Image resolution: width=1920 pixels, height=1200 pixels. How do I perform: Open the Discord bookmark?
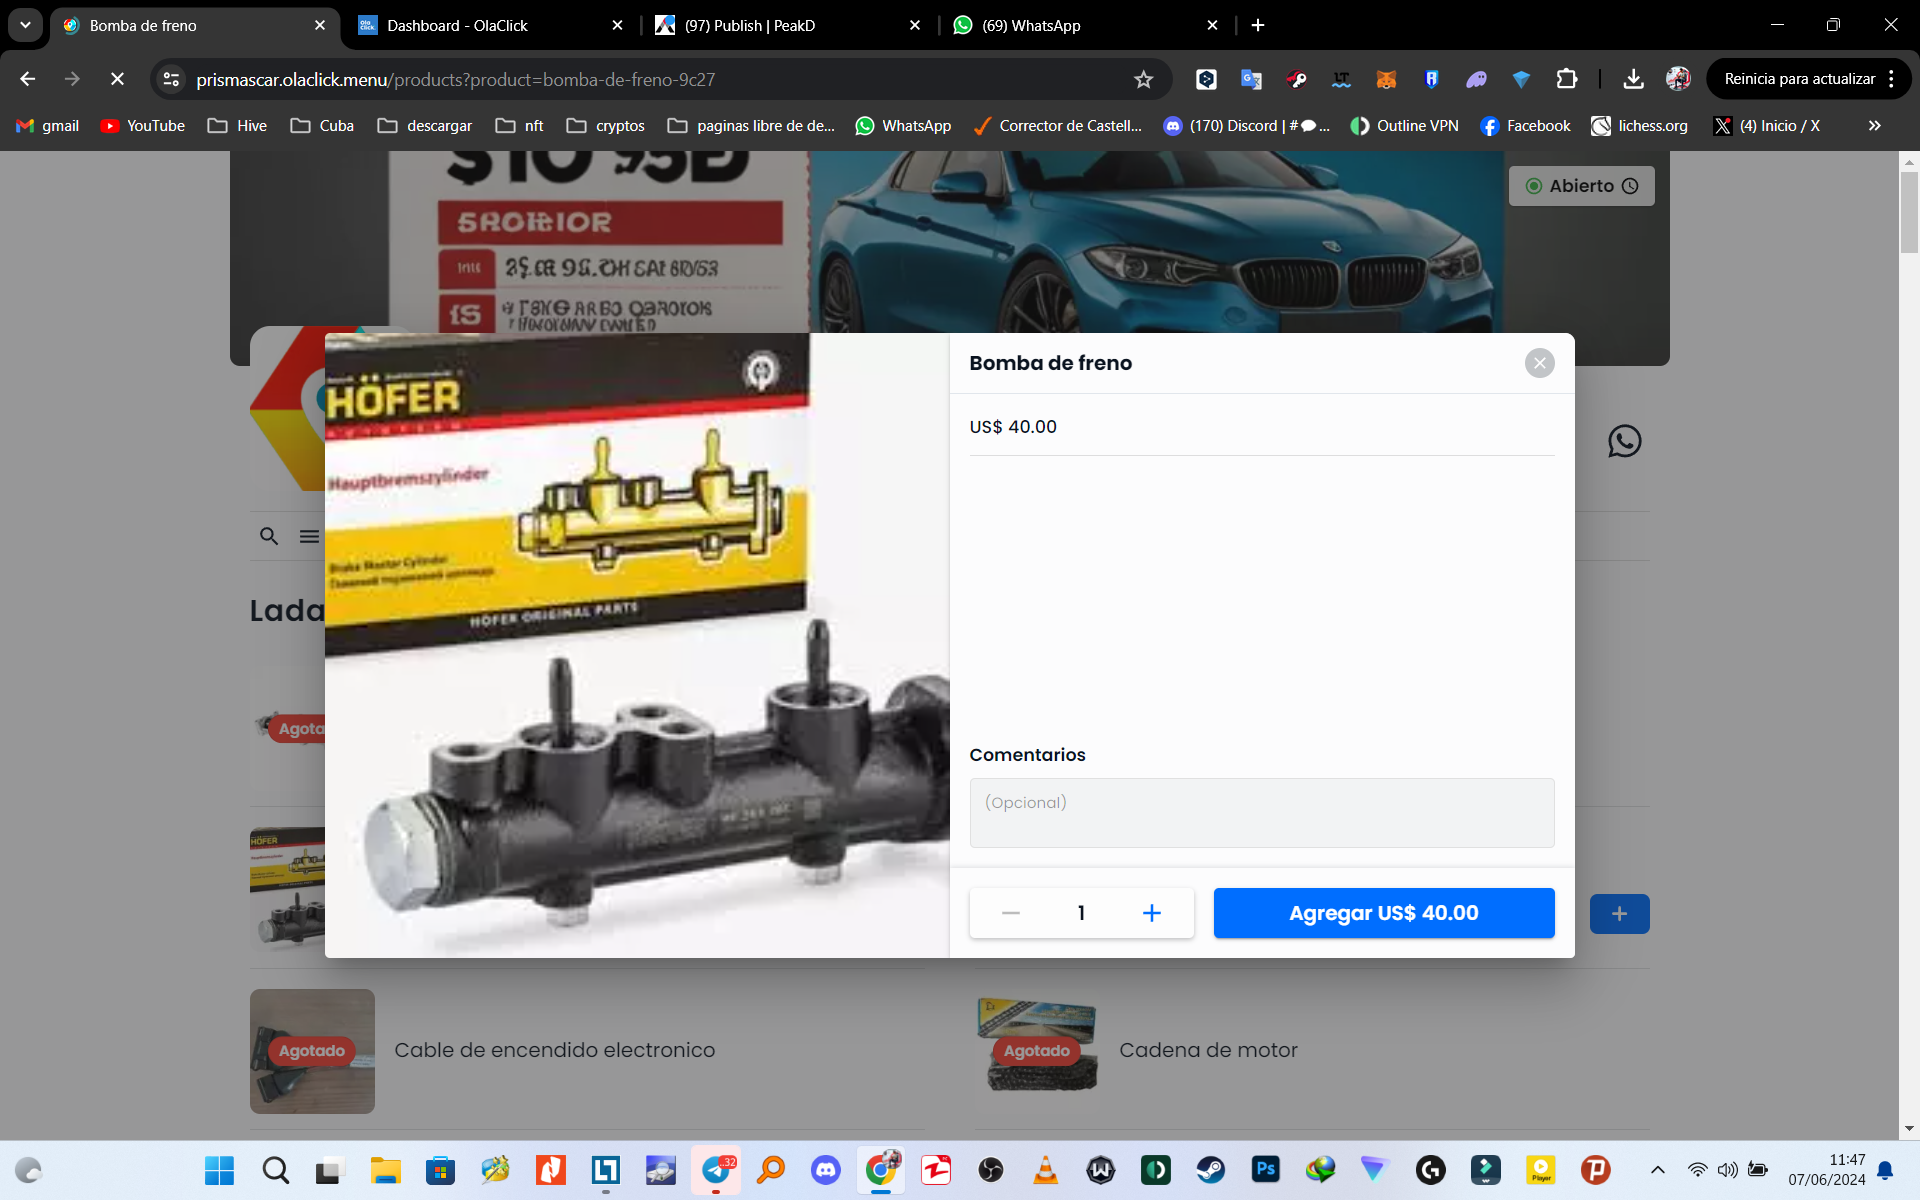1246,126
